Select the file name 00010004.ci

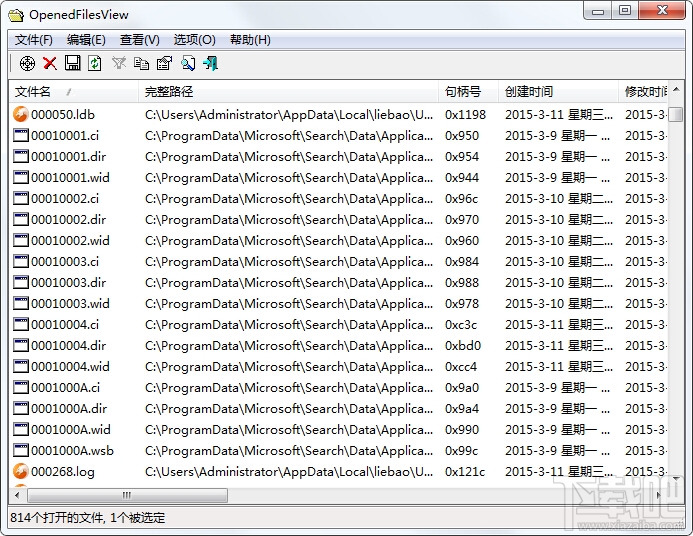tap(65, 324)
